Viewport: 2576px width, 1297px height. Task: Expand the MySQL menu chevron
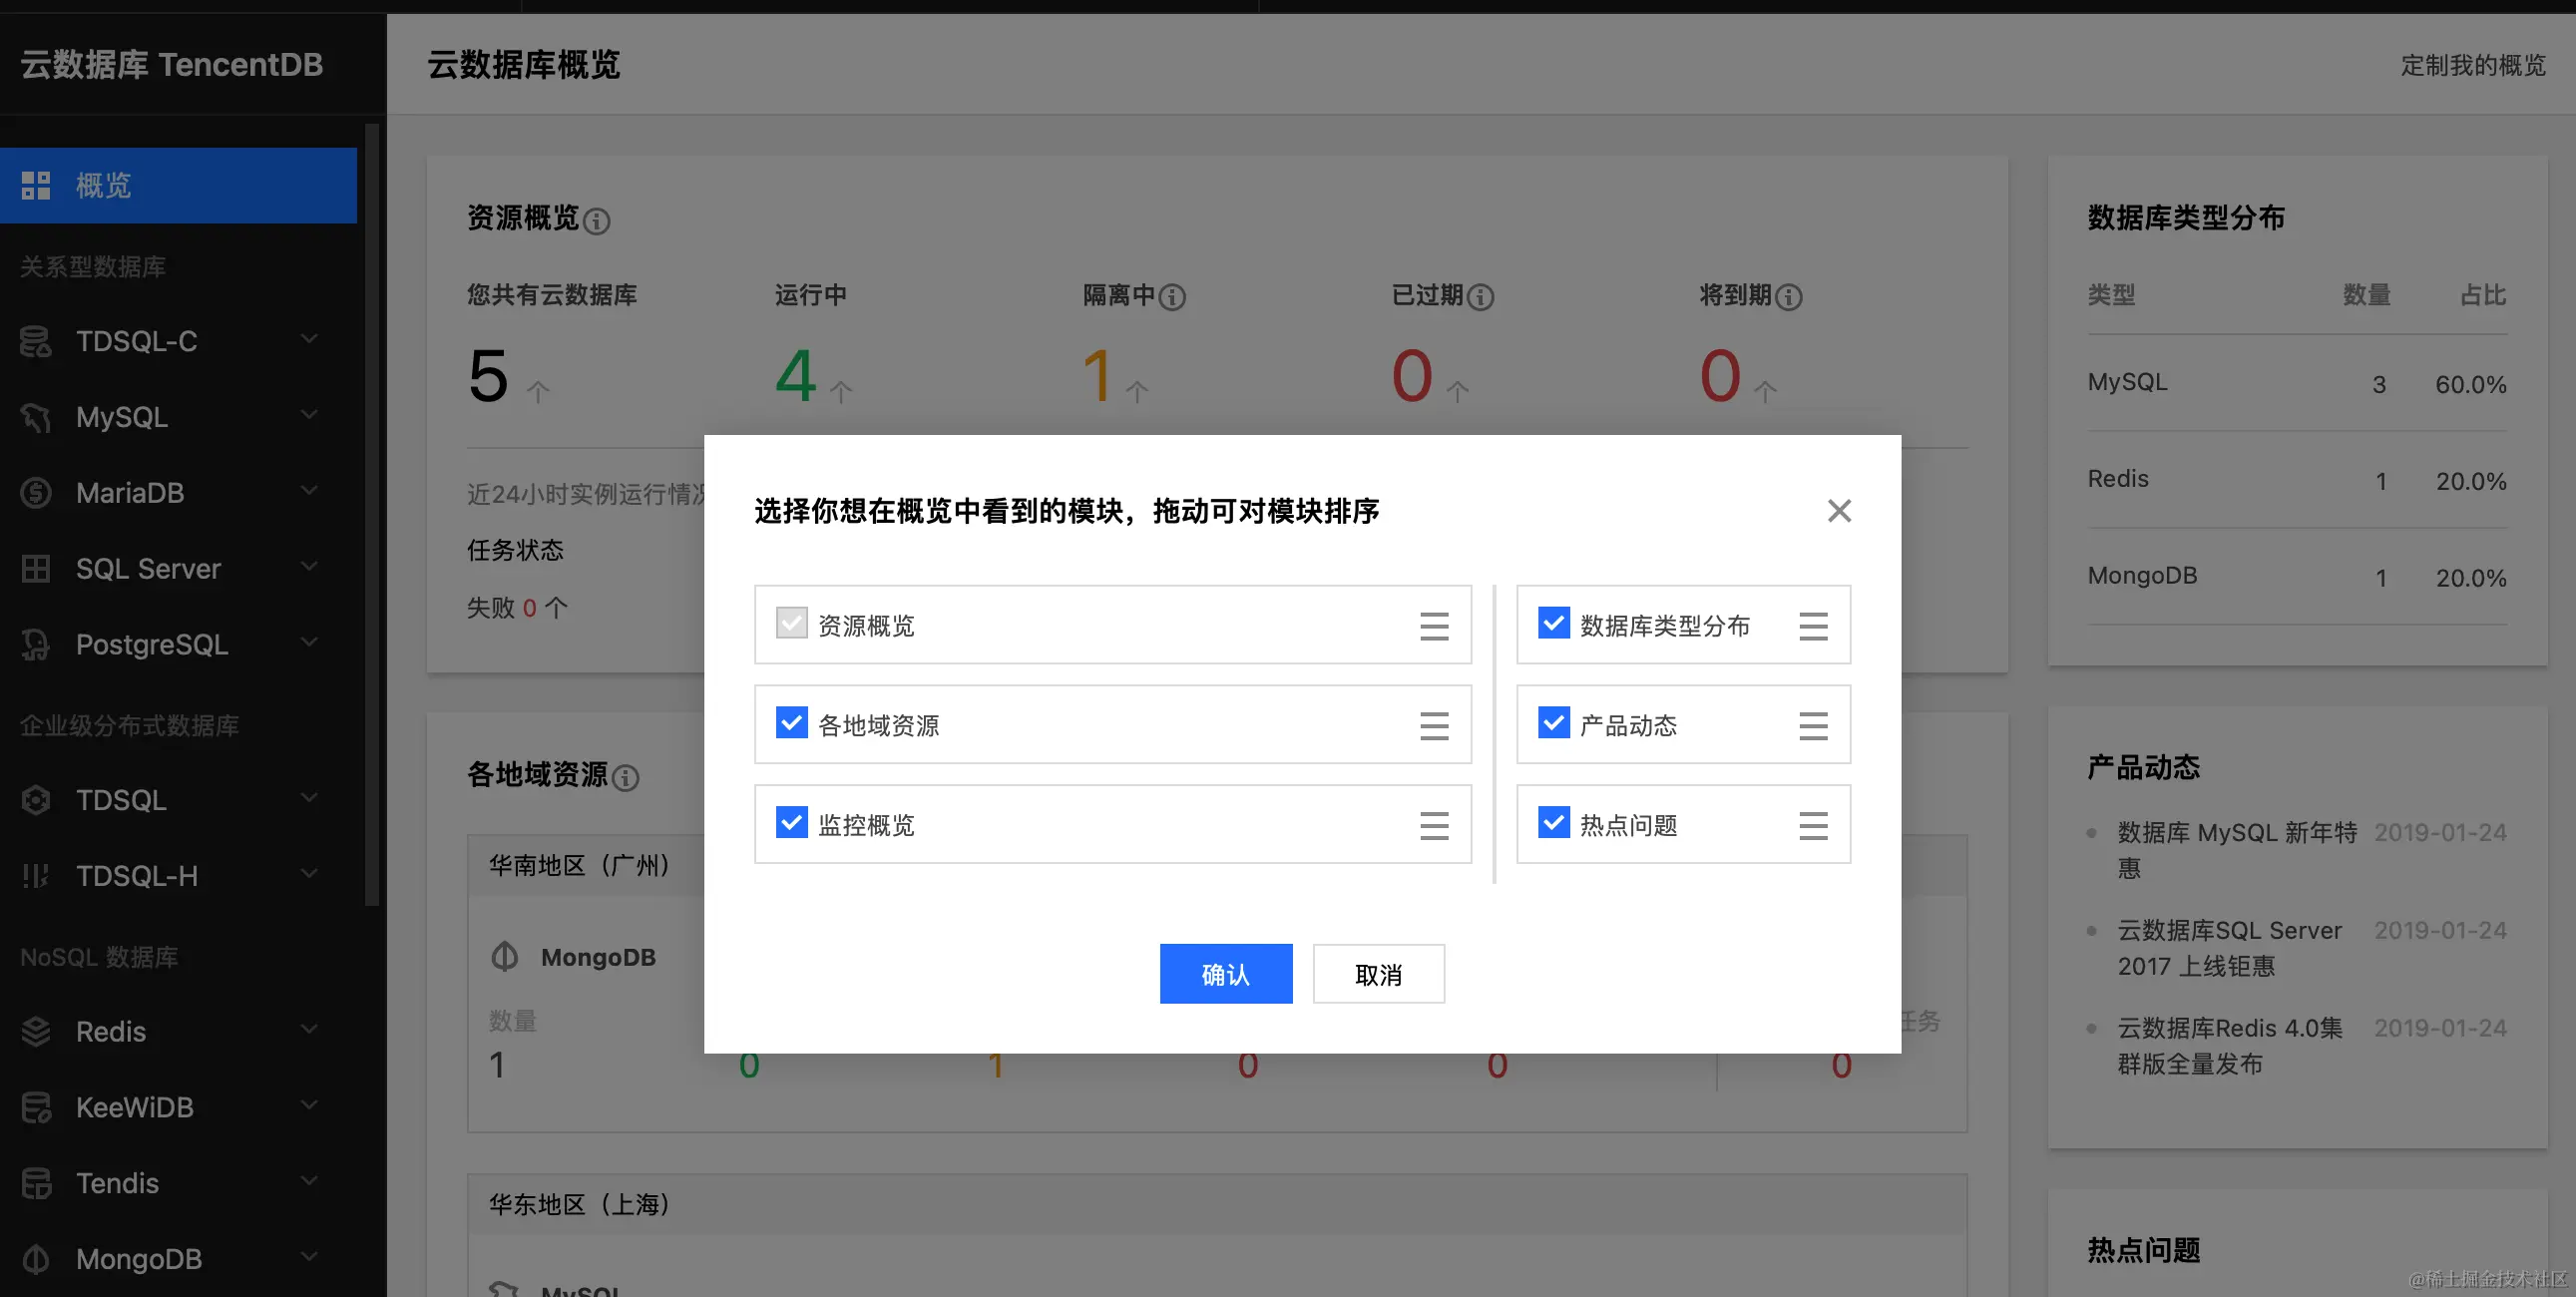(310, 414)
